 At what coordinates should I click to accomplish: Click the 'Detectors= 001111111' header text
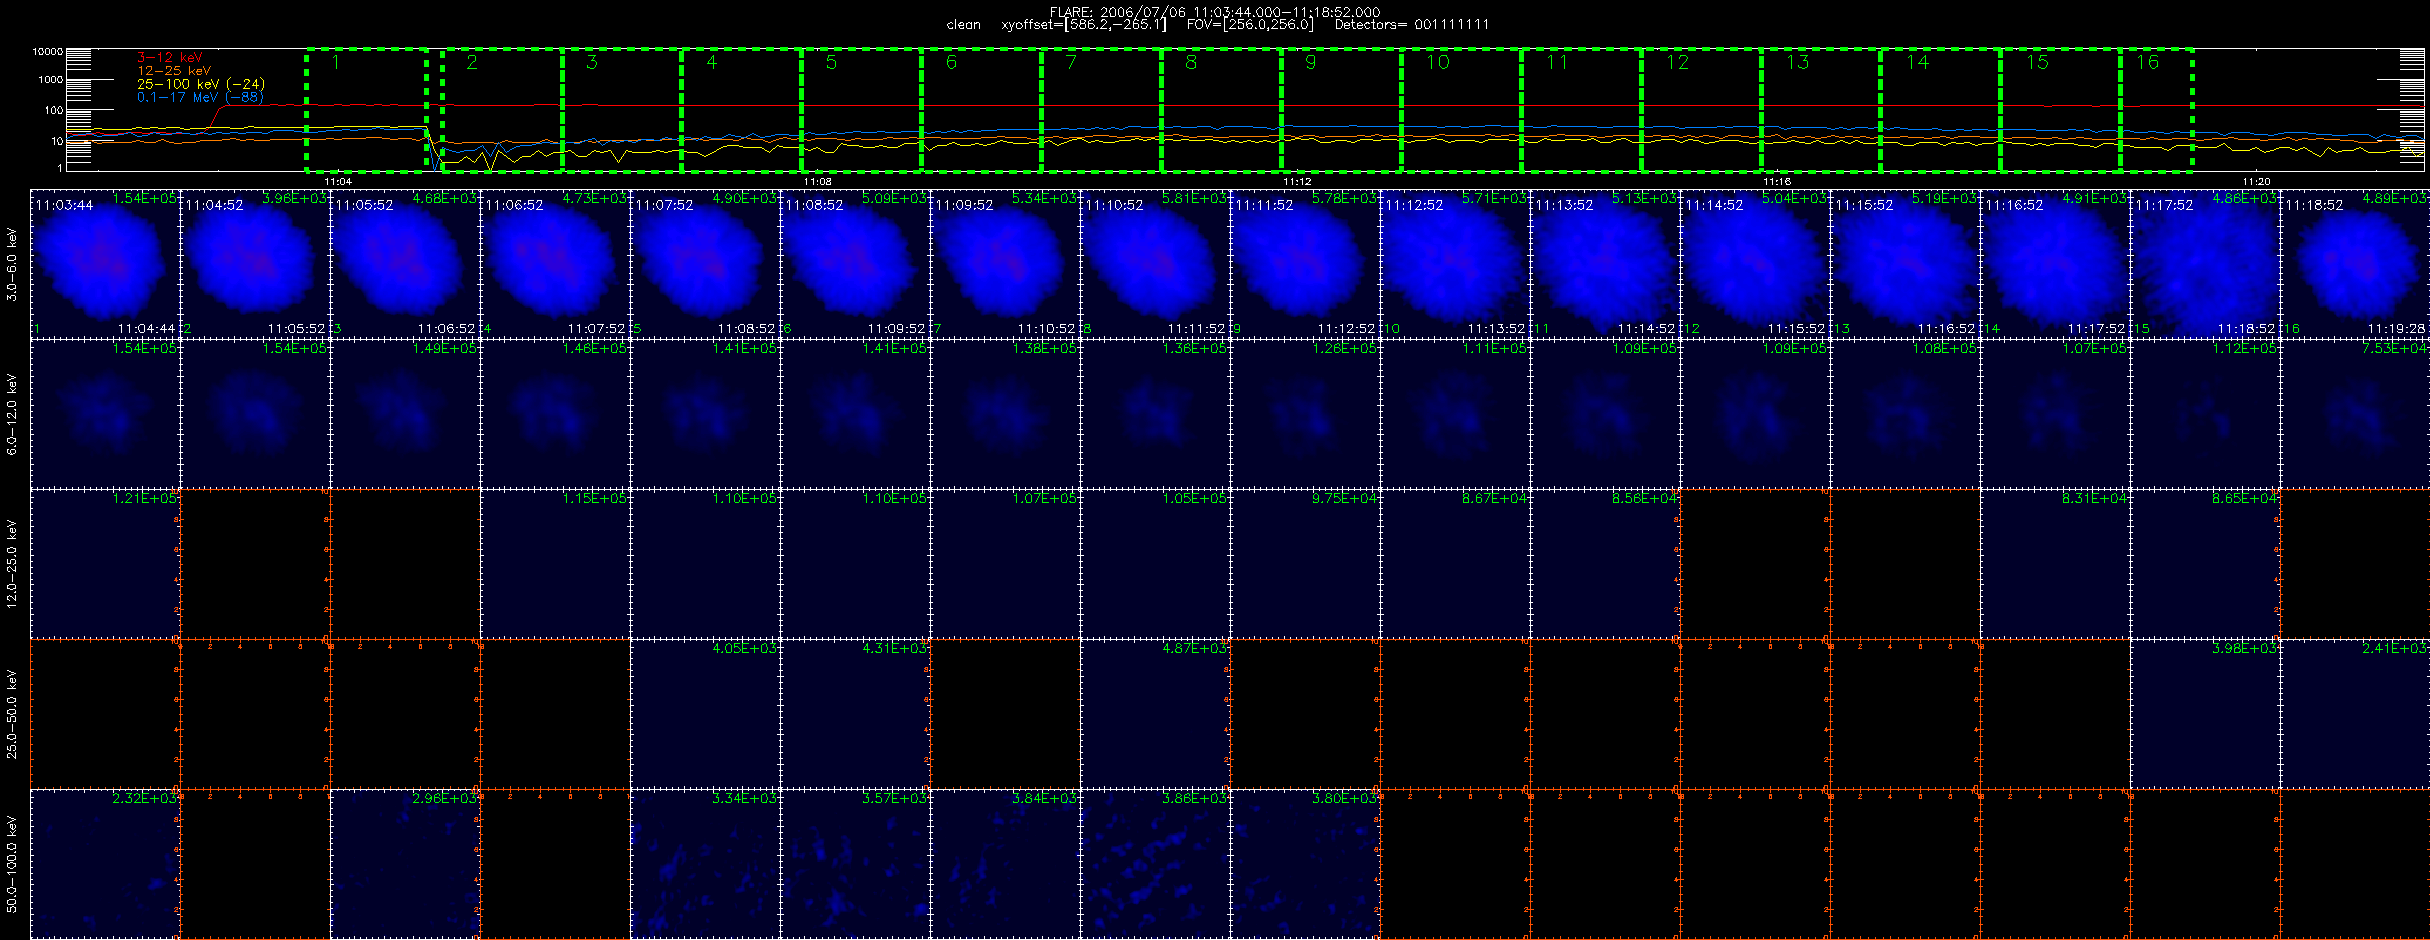pos(1412,24)
